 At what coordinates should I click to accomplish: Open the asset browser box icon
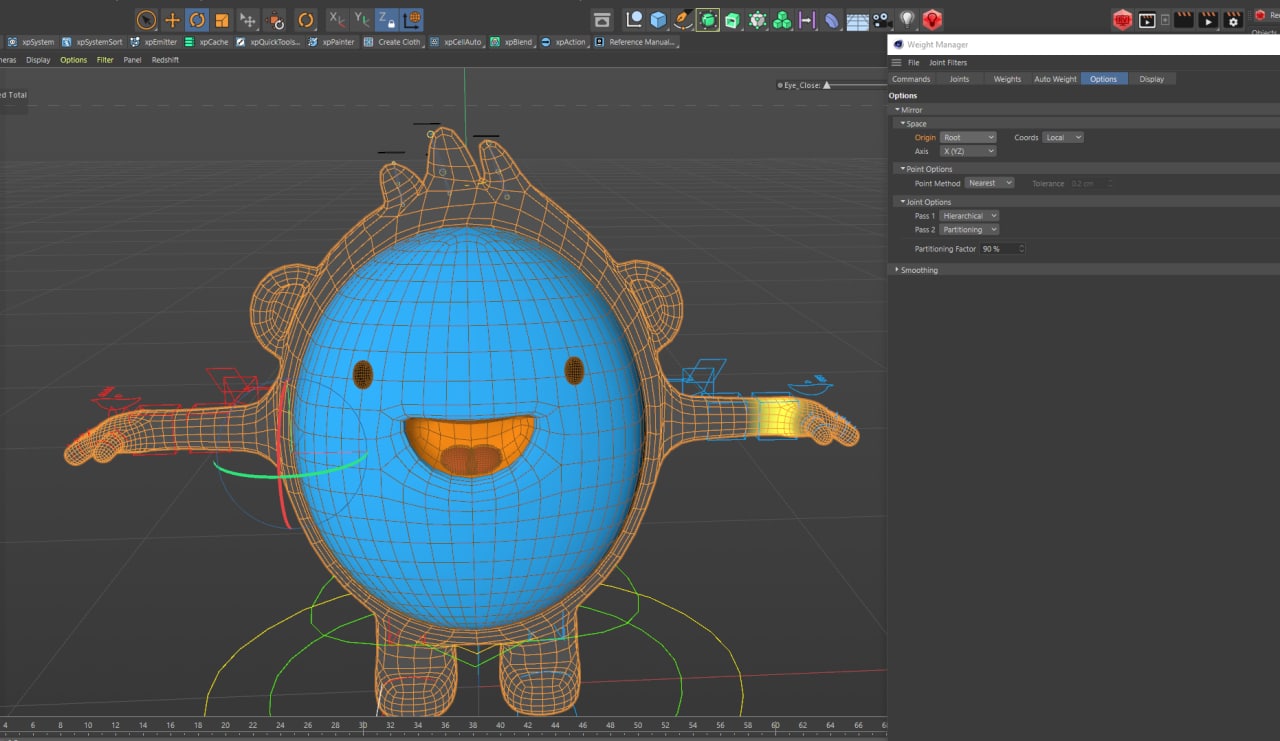pos(601,20)
